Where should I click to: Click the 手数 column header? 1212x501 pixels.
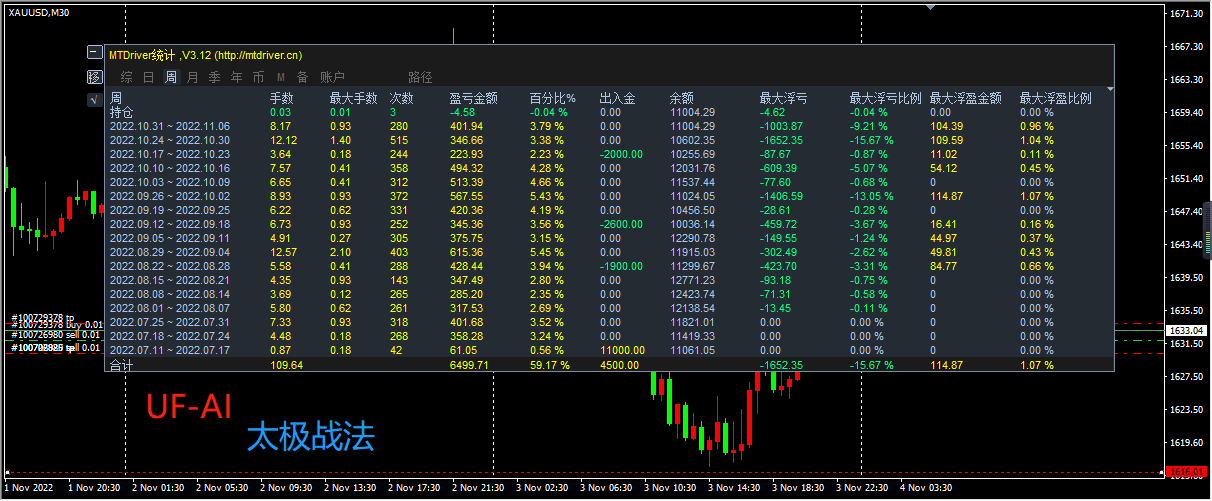(x=282, y=98)
